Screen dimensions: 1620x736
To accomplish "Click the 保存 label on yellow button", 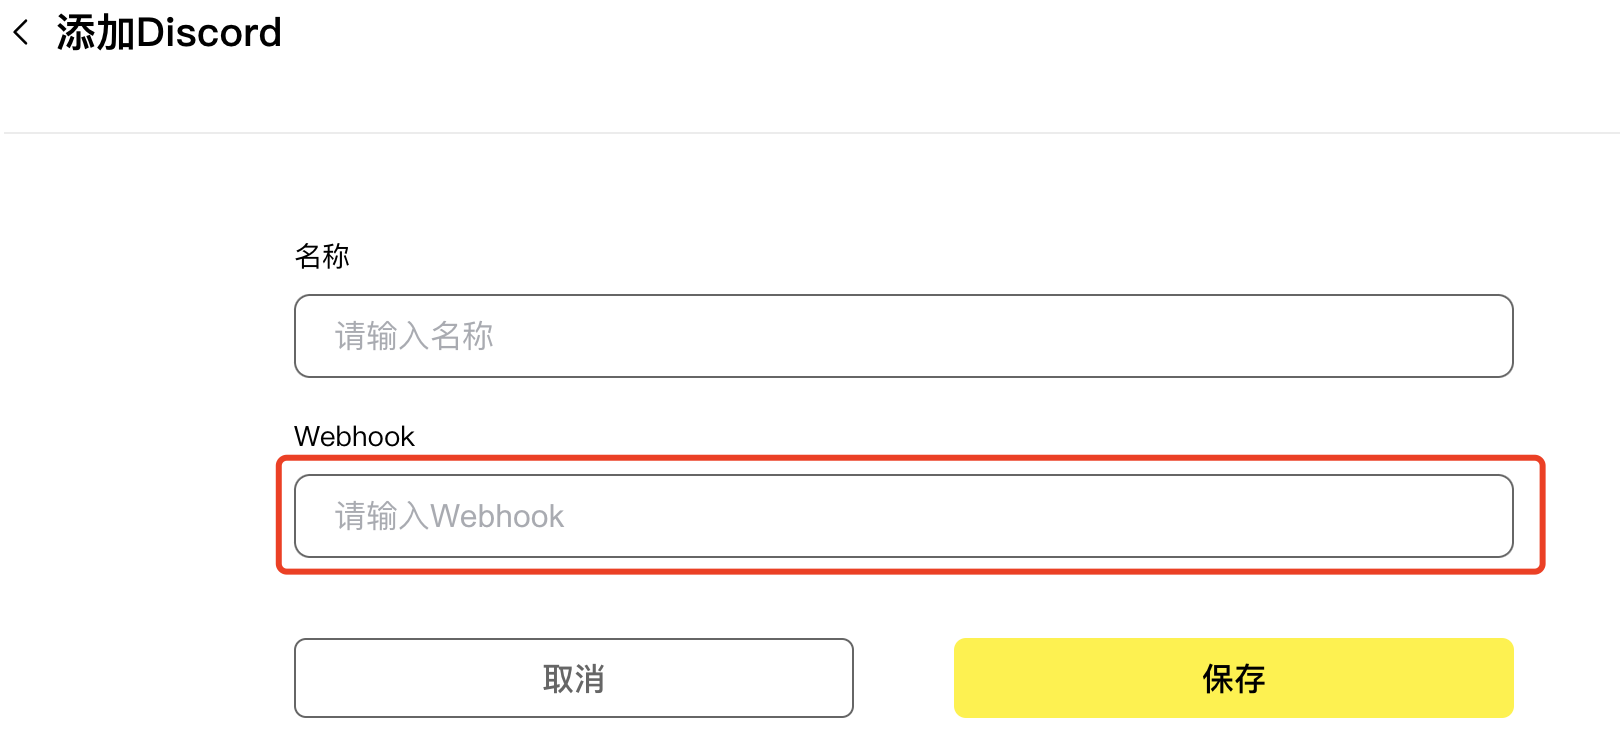I will (1233, 679).
